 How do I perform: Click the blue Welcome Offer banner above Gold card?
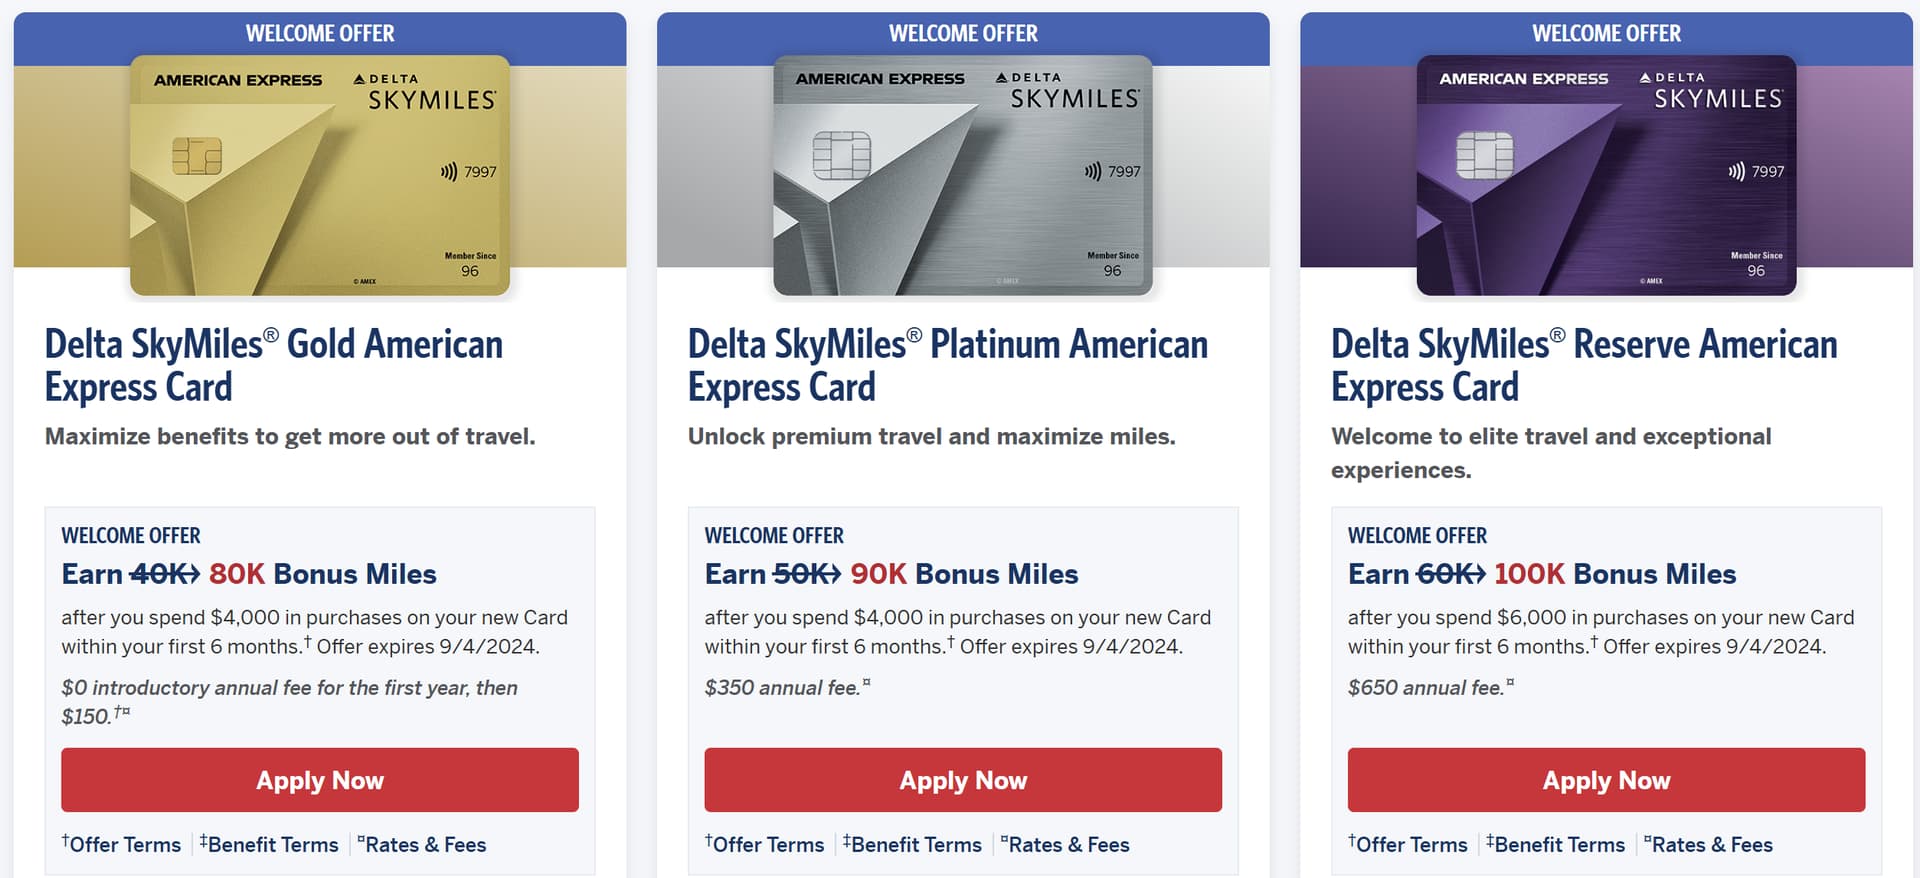320,33
